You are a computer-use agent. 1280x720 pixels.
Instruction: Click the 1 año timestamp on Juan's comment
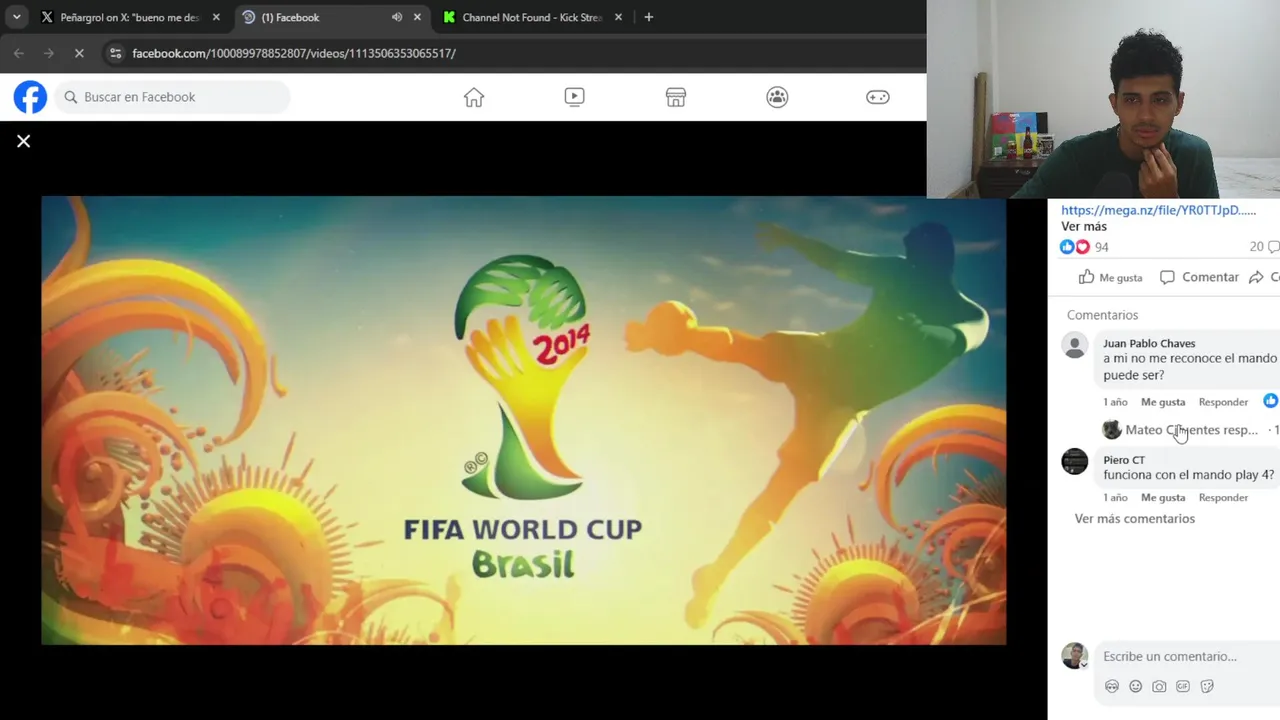coord(1115,402)
